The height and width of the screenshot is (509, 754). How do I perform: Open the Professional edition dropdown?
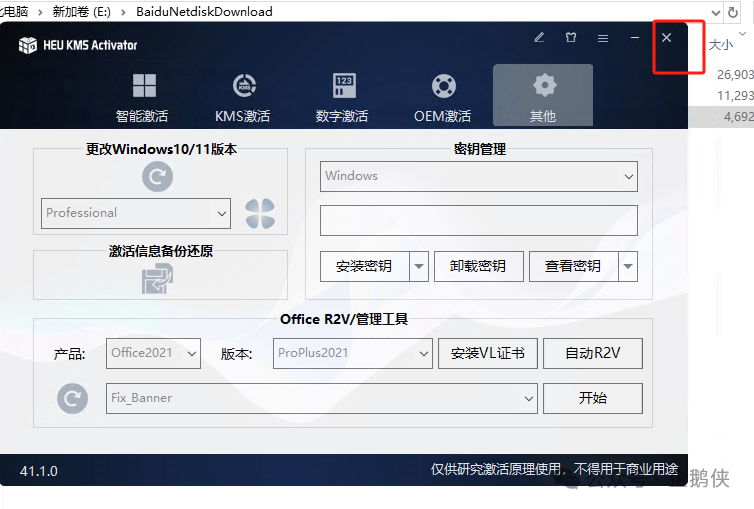[136, 213]
